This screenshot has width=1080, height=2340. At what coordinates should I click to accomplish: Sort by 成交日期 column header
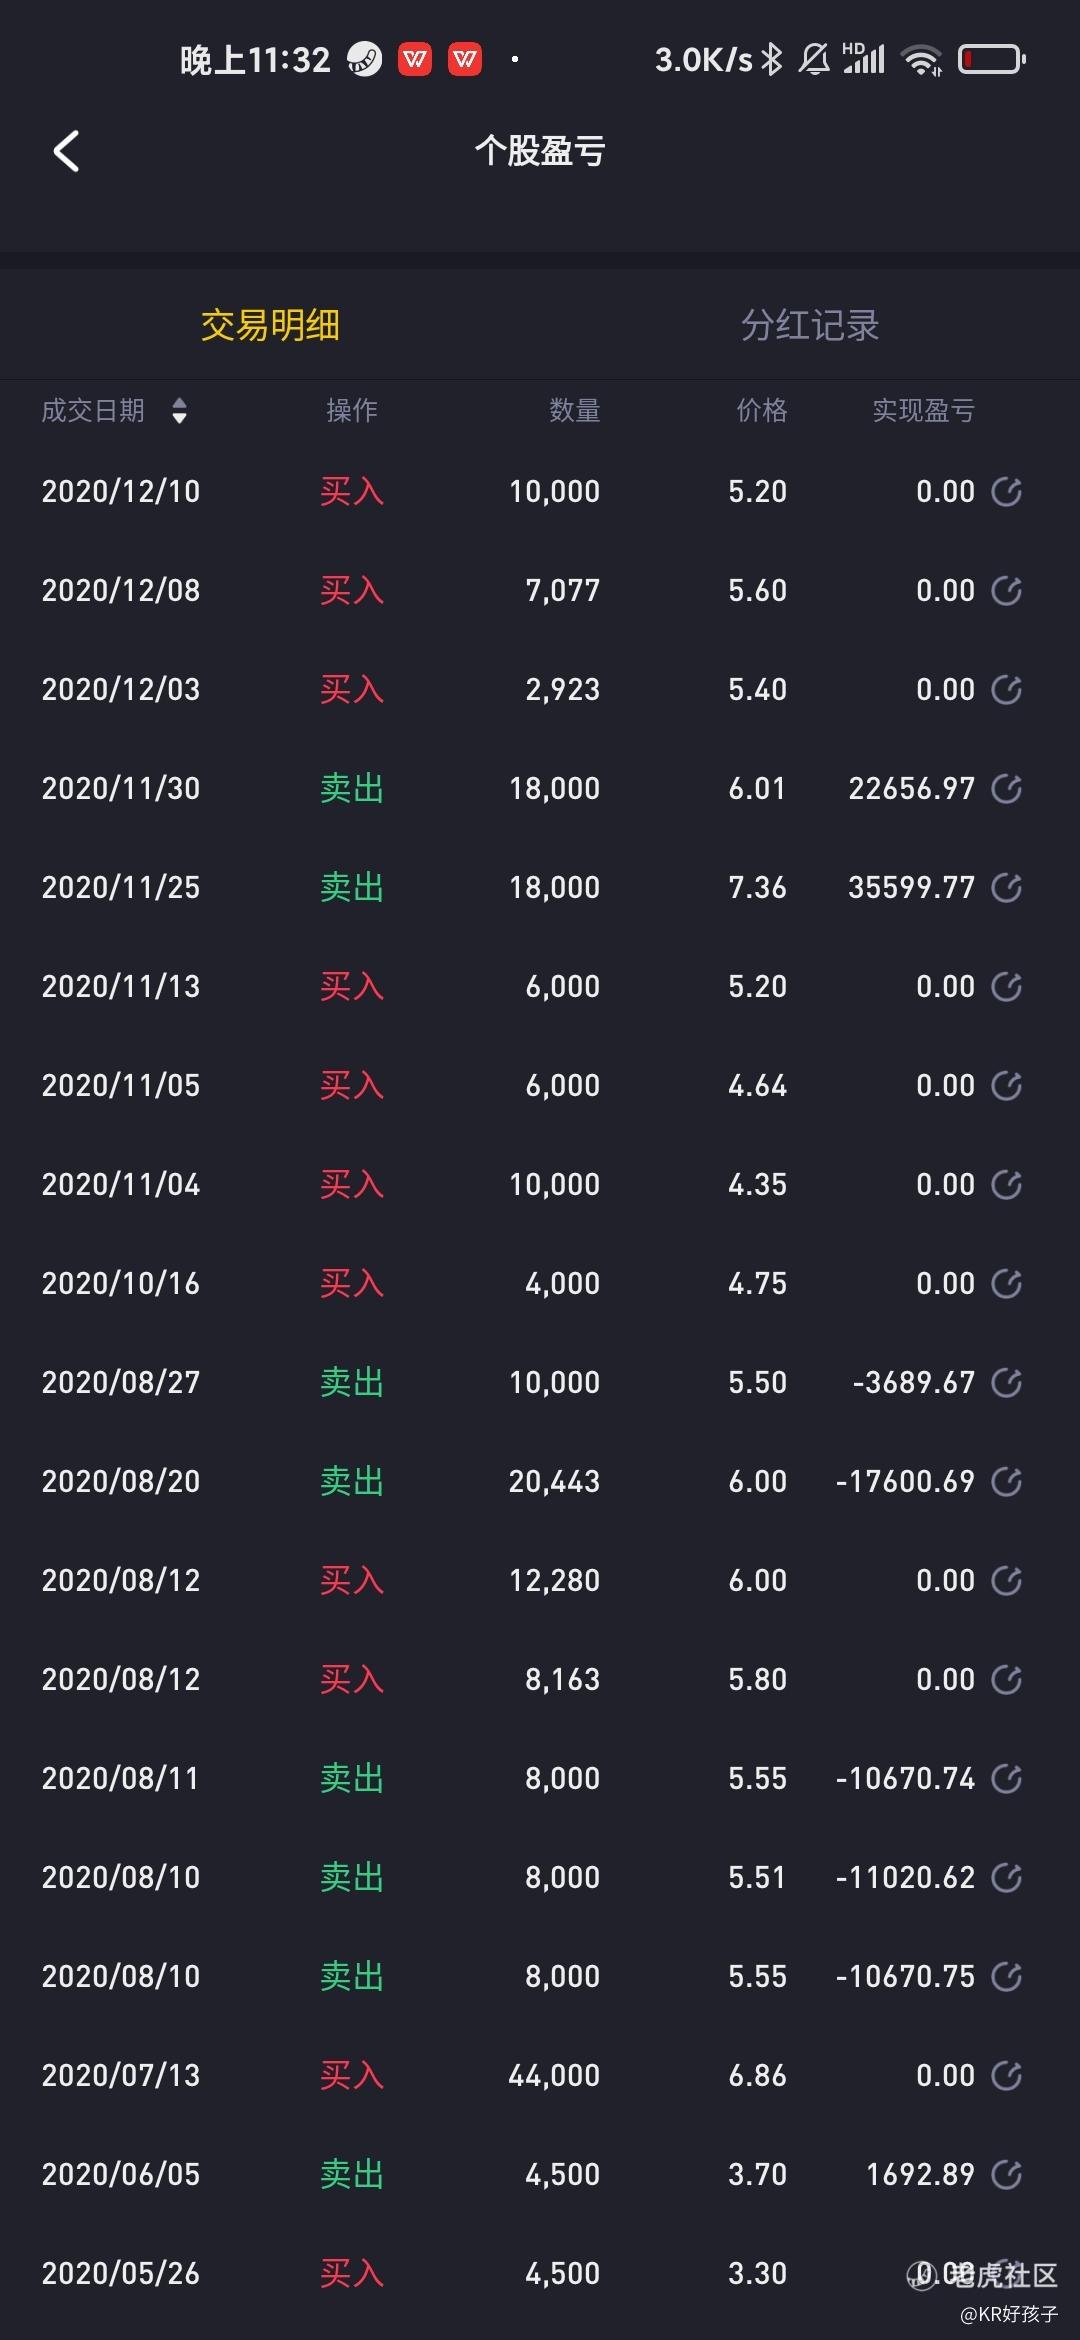click(93, 411)
